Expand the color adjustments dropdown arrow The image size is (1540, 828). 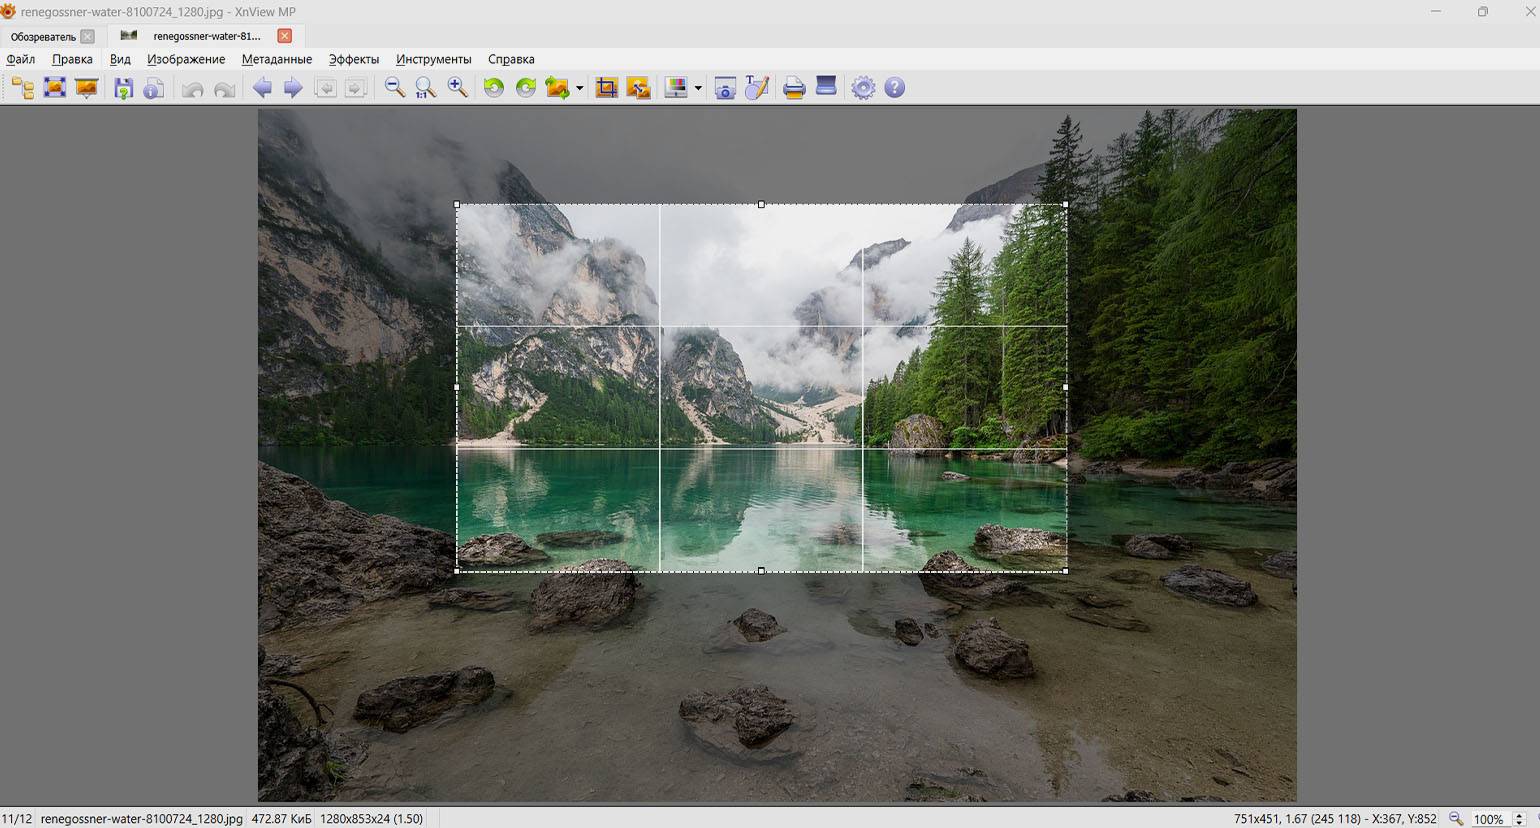(698, 89)
